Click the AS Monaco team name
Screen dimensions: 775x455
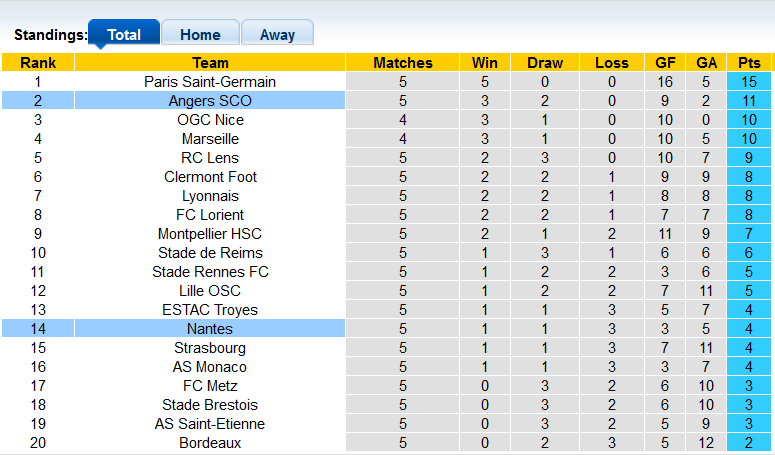point(210,367)
